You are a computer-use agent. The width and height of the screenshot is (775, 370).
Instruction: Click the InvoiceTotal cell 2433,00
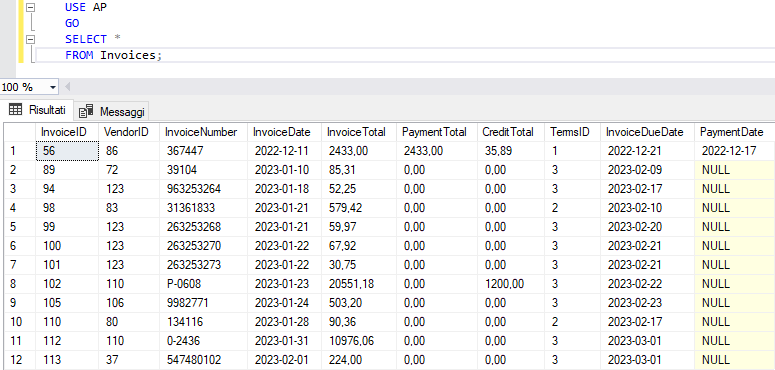[359, 151]
